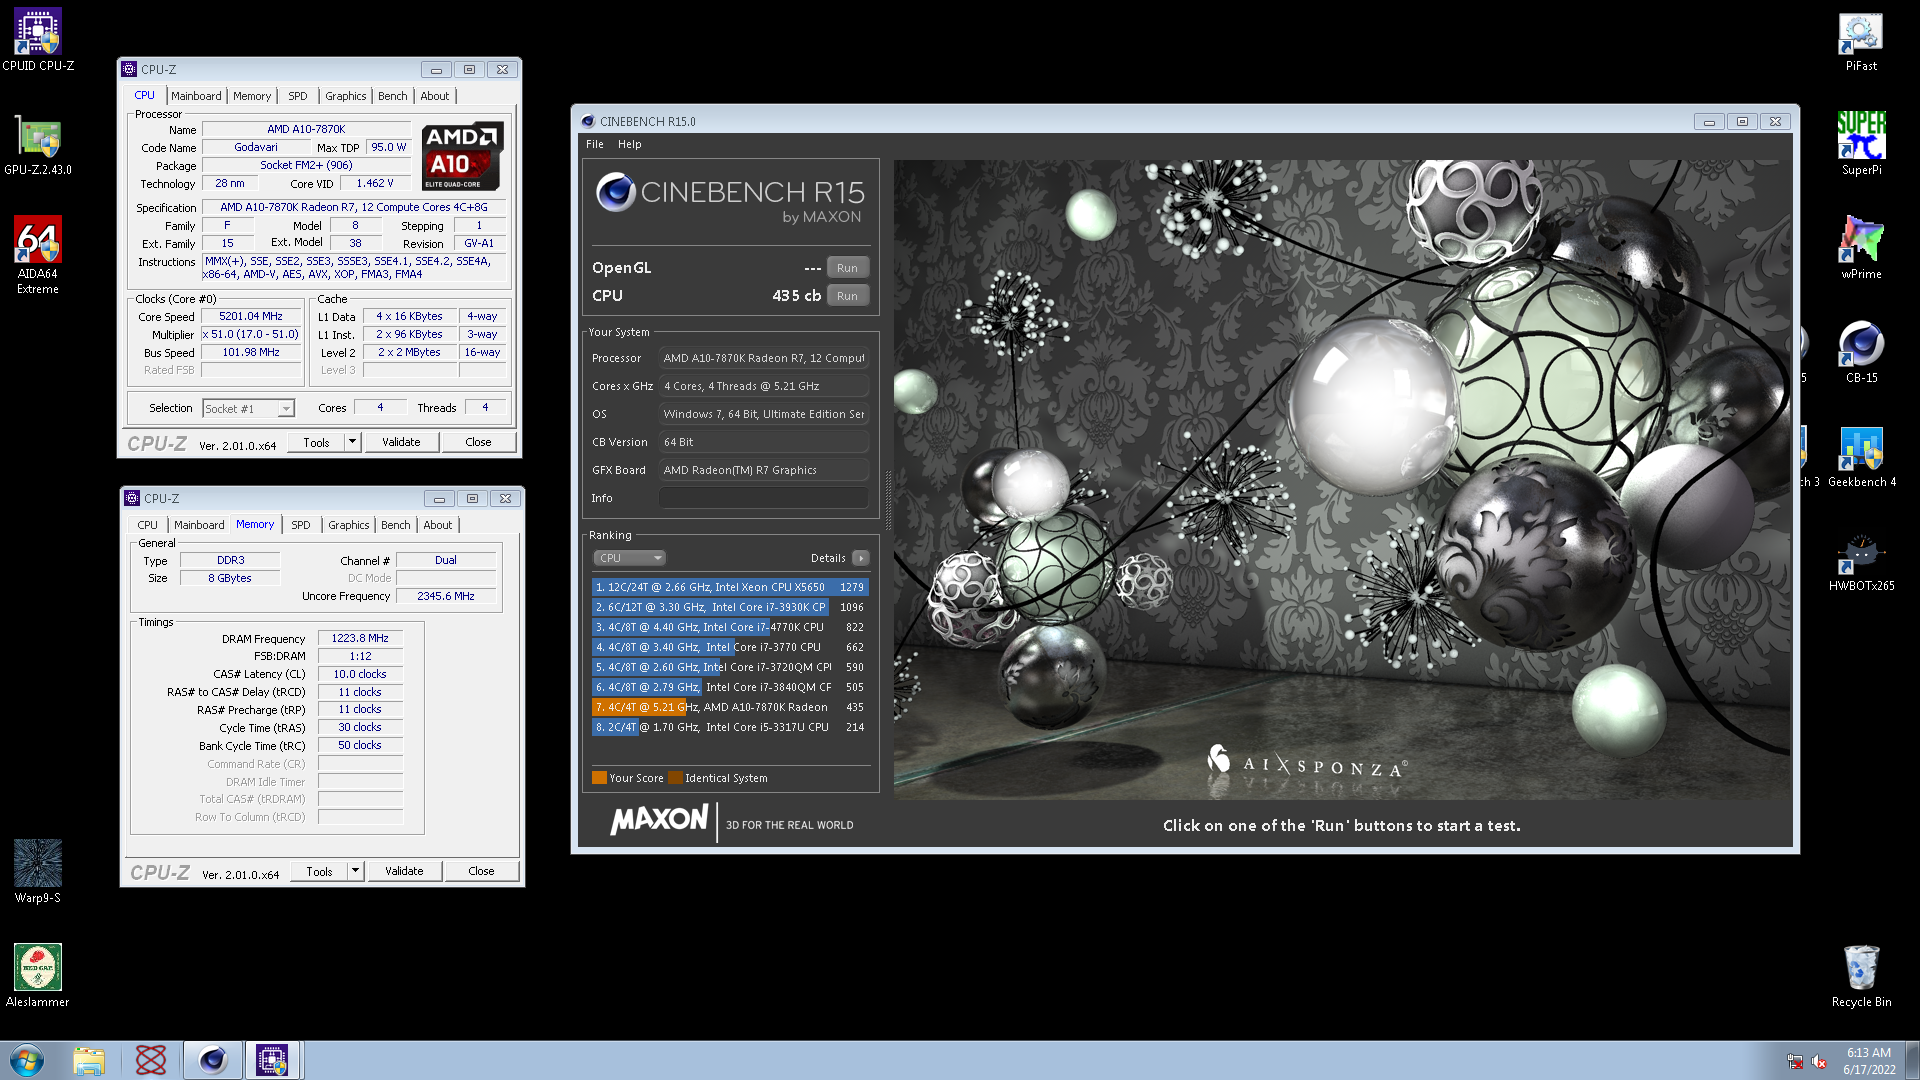Select ranking row Intel Core i5-3317U
Viewport: 1920px width, 1080px height.
point(730,727)
